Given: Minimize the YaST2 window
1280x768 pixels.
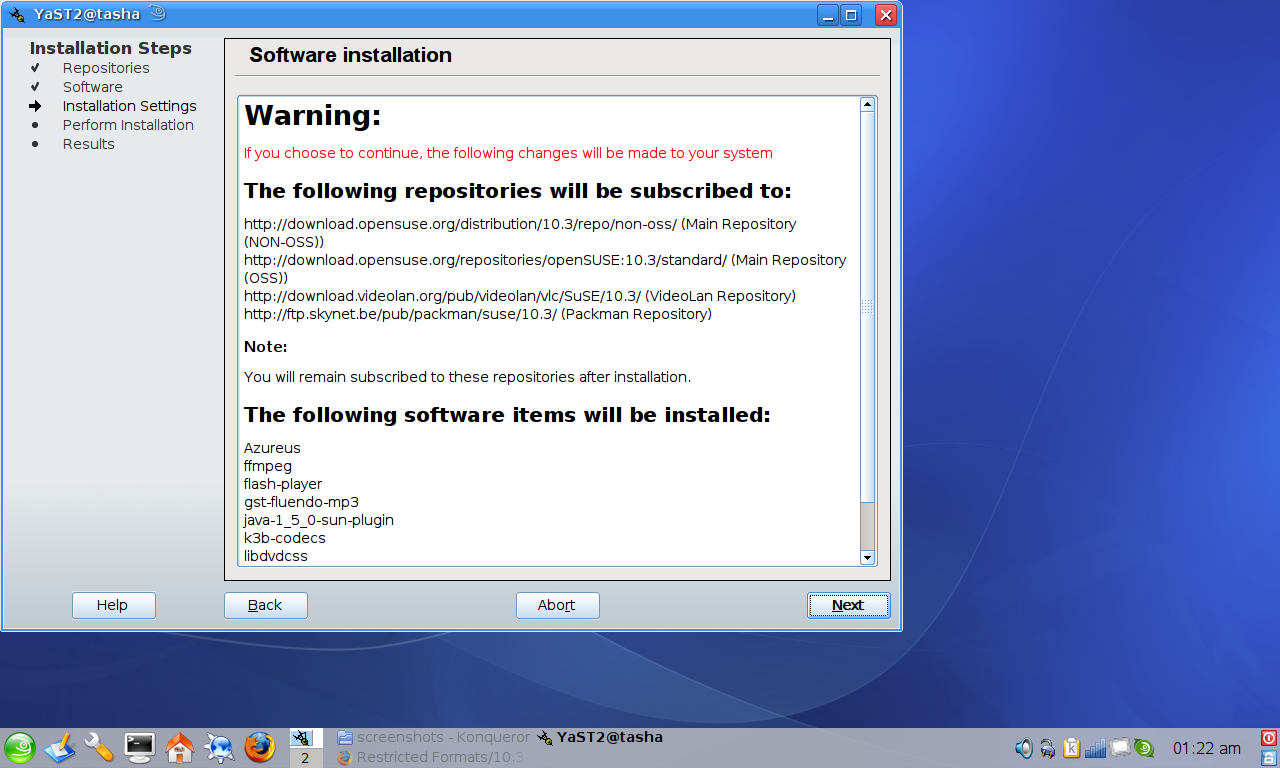Looking at the screenshot, I should click(828, 14).
